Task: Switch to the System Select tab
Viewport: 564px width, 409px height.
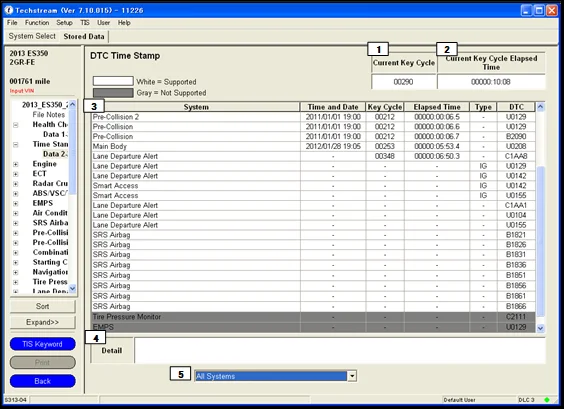Action: (32, 36)
